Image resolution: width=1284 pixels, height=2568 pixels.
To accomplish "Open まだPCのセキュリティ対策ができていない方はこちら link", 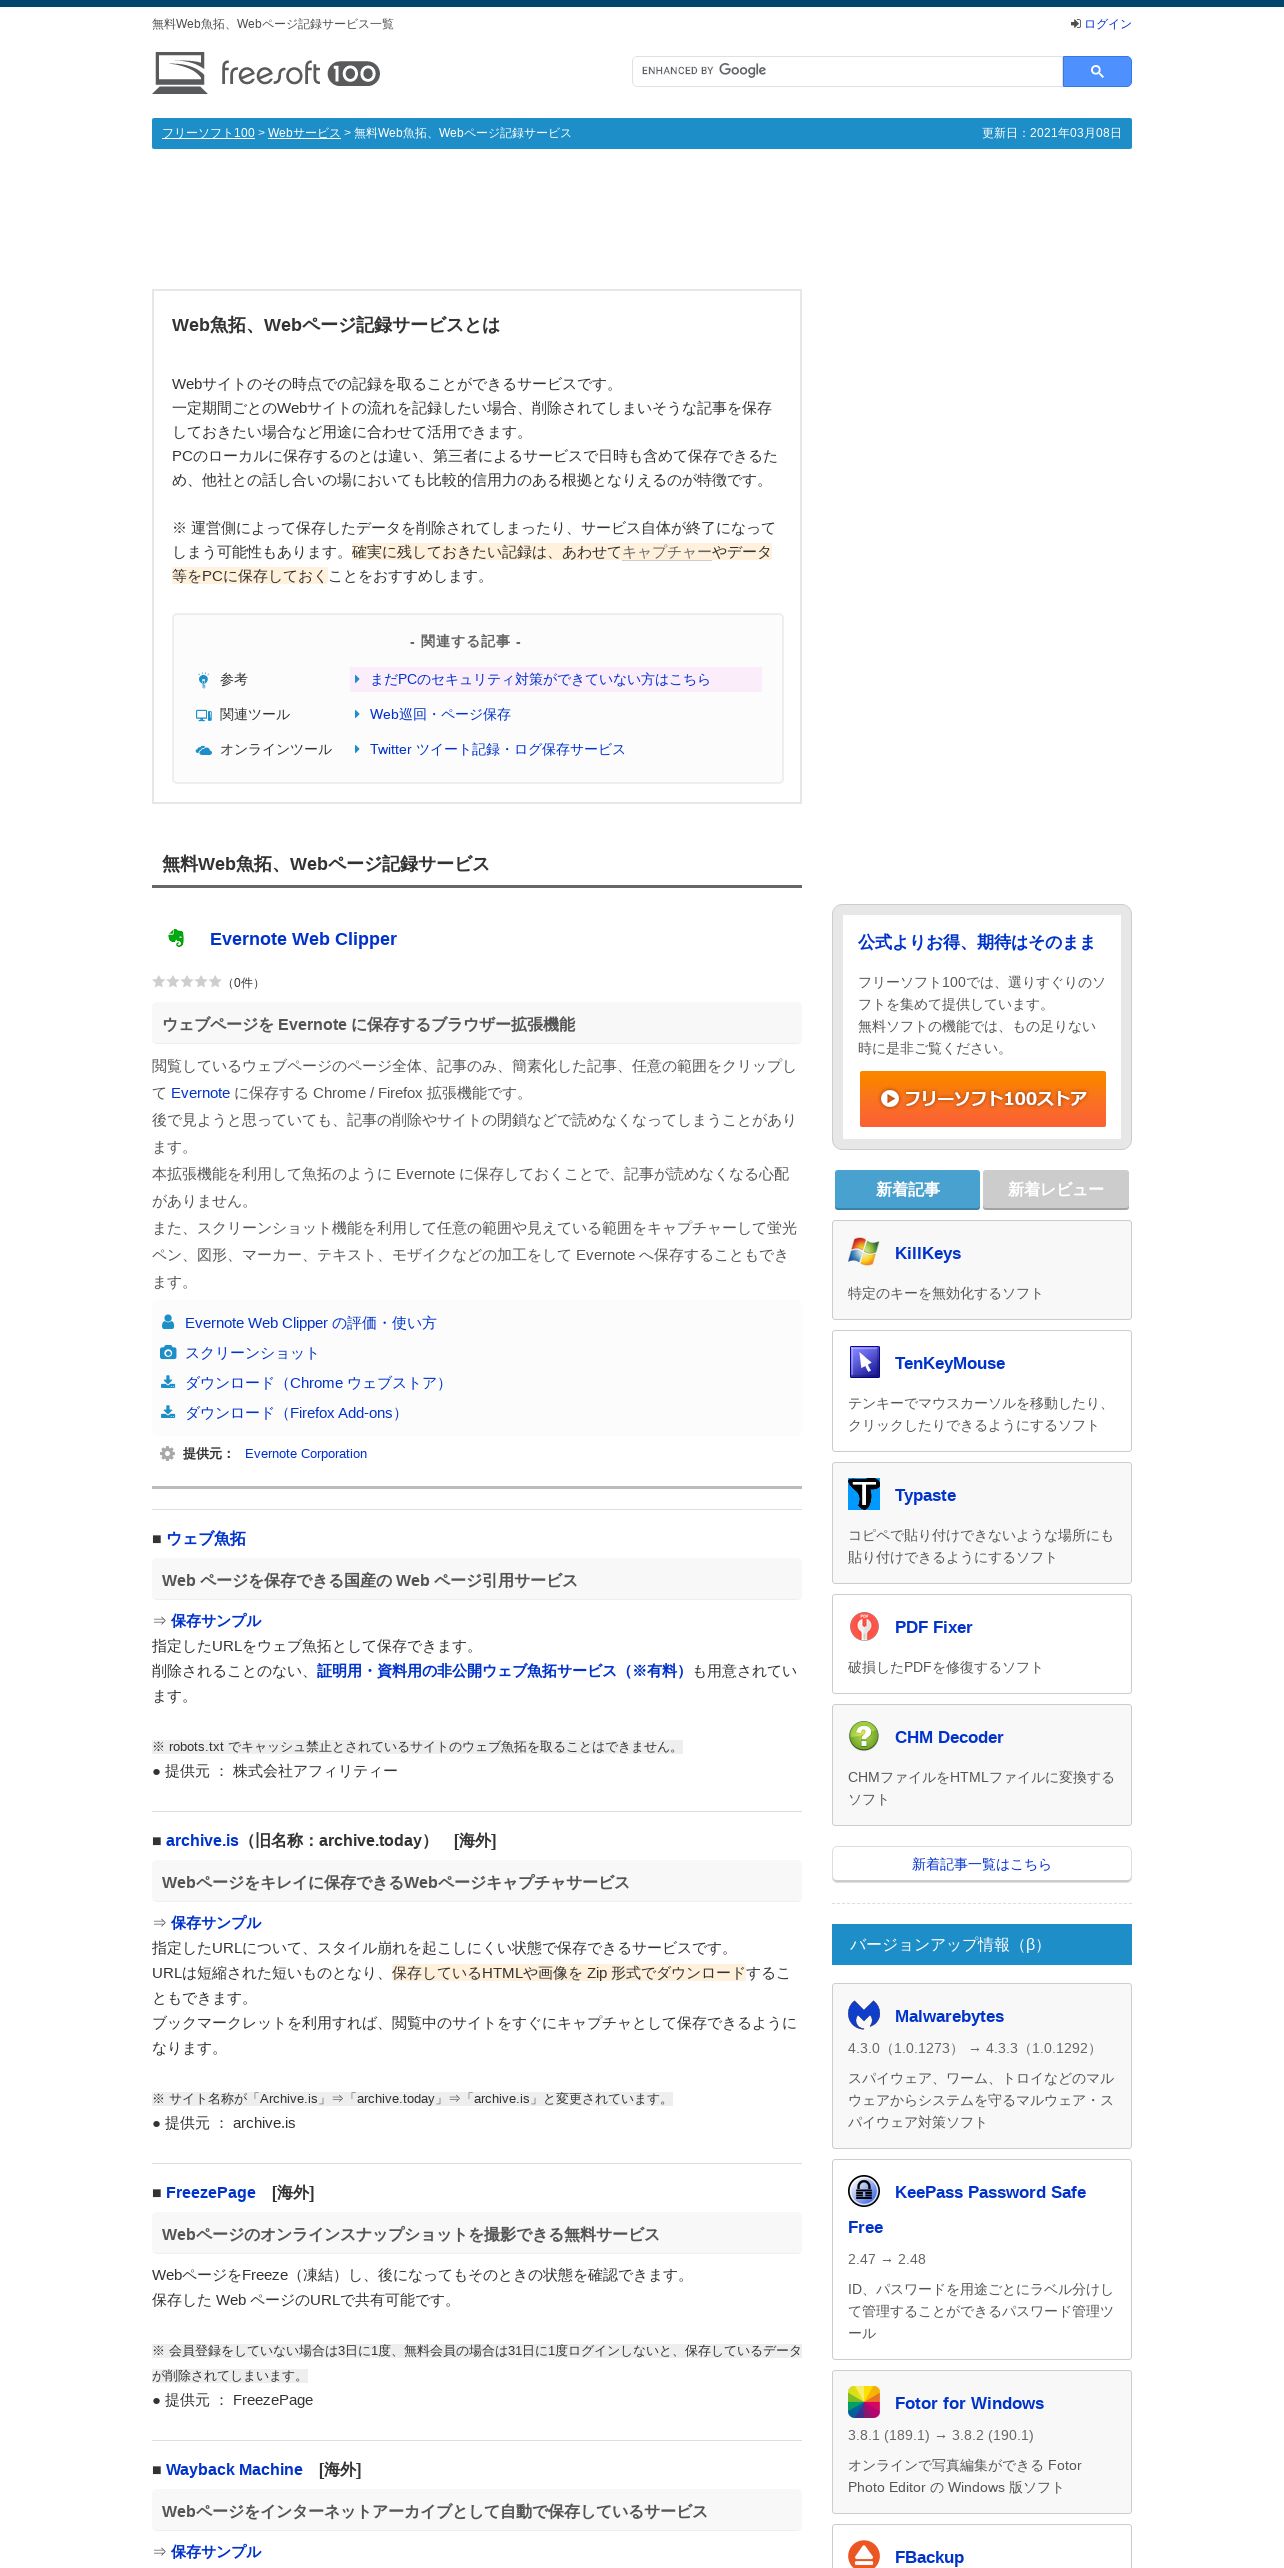I will (x=540, y=680).
